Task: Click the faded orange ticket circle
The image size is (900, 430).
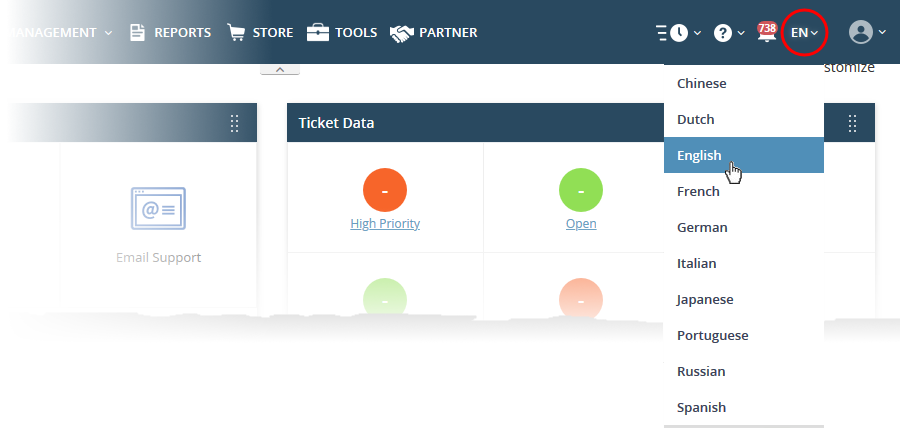Action: [581, 299]
